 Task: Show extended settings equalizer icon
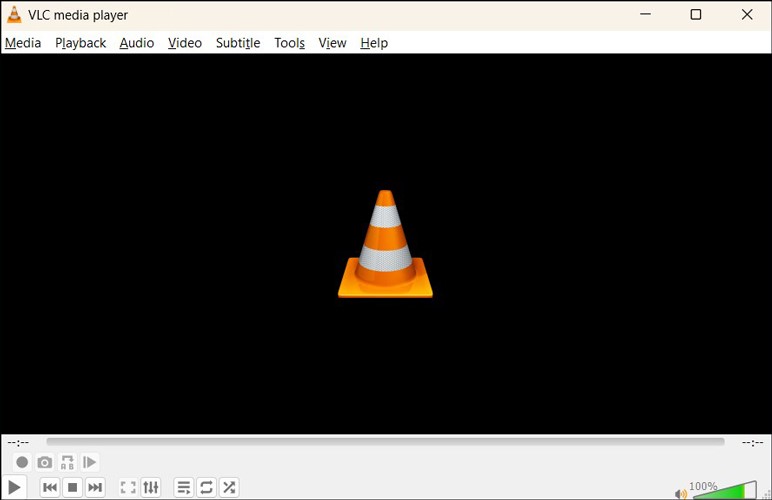[151, 487]
